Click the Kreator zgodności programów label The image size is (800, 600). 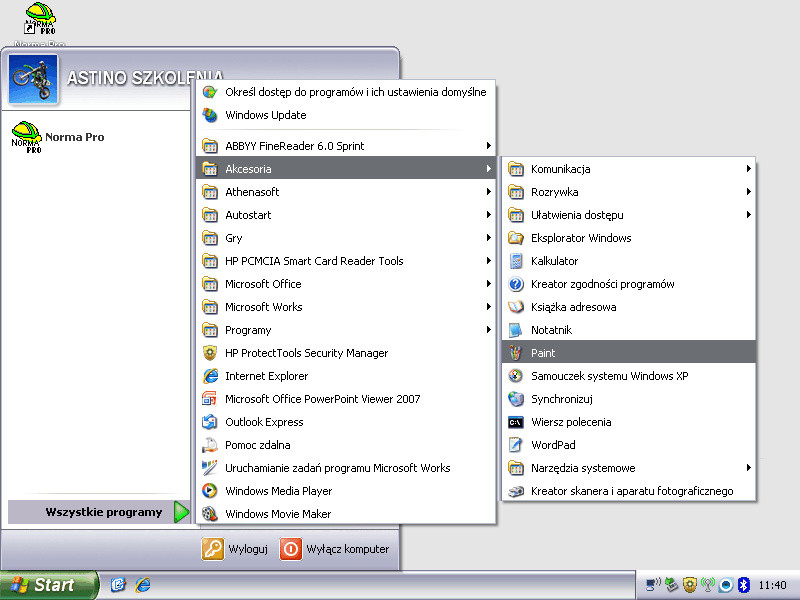click(x=603, y=284)
